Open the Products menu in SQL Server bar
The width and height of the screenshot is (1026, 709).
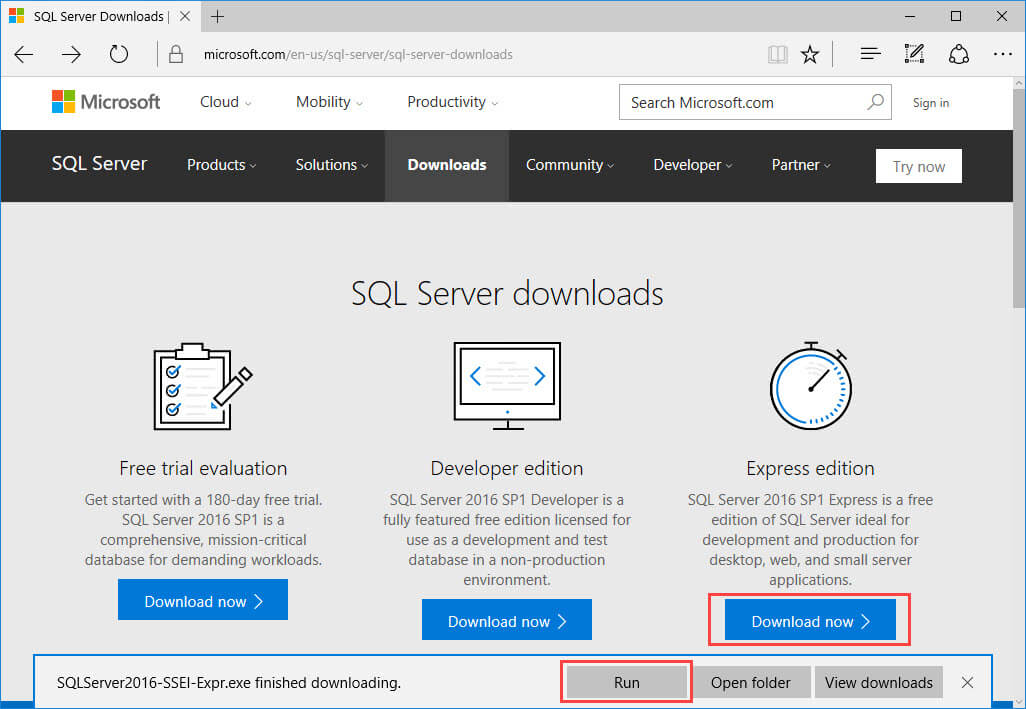tap(221, 165)
